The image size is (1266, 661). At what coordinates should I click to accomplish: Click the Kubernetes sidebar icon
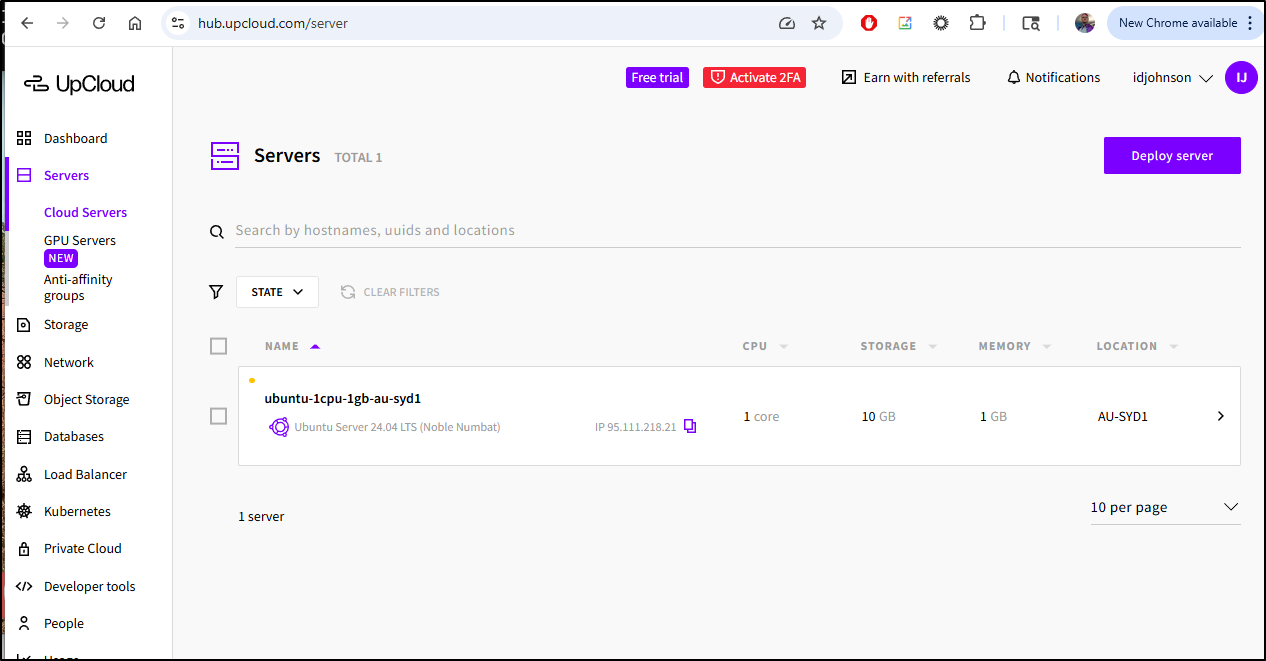(25, 512)
